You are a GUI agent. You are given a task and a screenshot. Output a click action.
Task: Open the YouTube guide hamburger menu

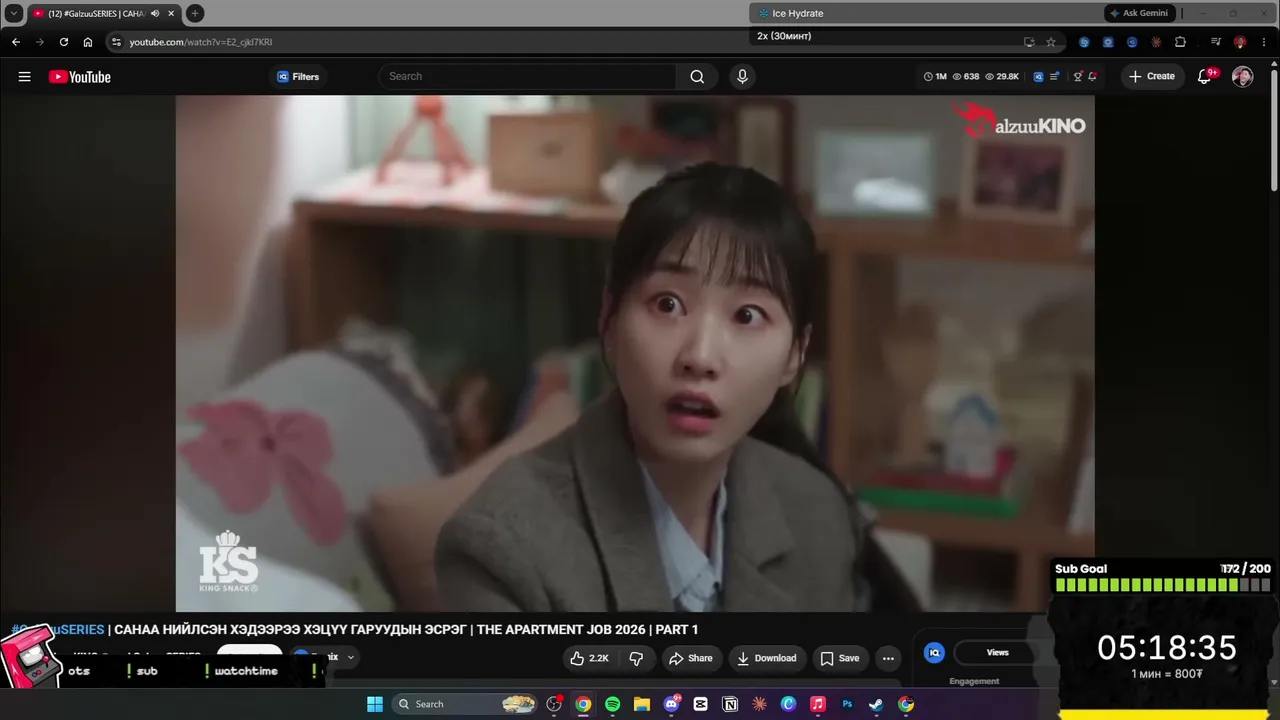coord(24,77)
